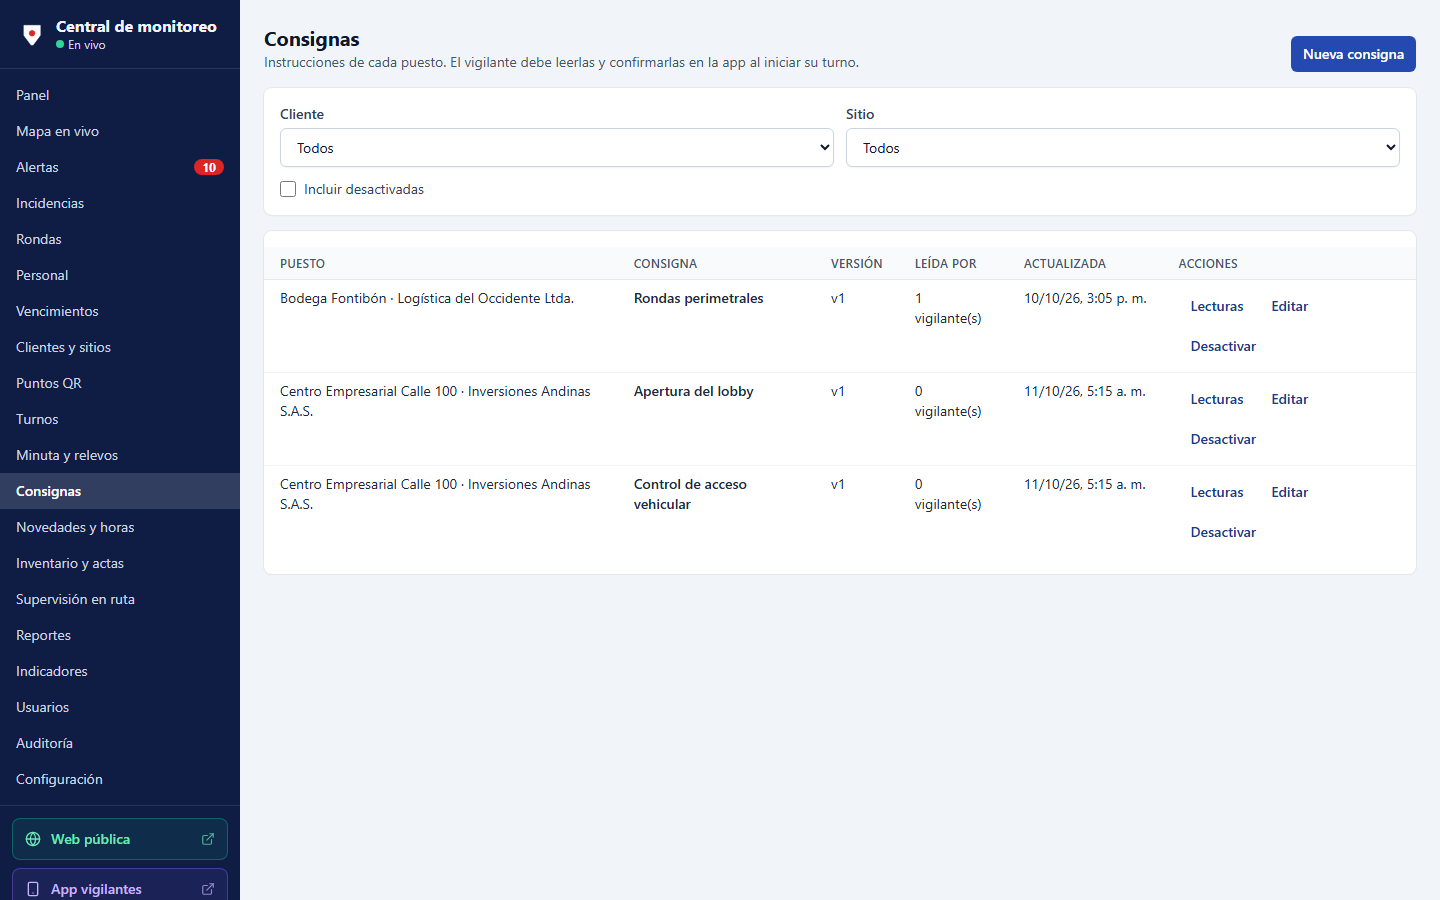
Task: Open the Sitio dropdown
Action: 1123,148
